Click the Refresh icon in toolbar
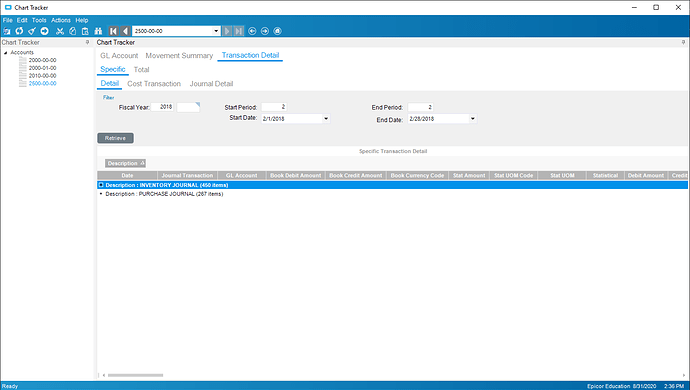Image resolution: width=690 pixels, height=390 pixels. [x=19, y=31]
